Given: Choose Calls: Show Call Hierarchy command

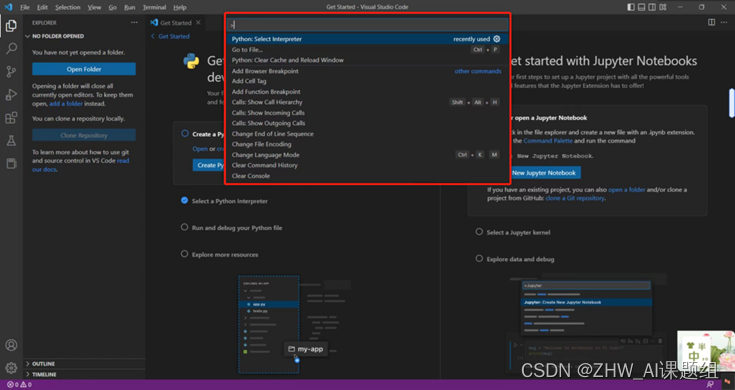Looking at the screenshot, I should [368, 102].
